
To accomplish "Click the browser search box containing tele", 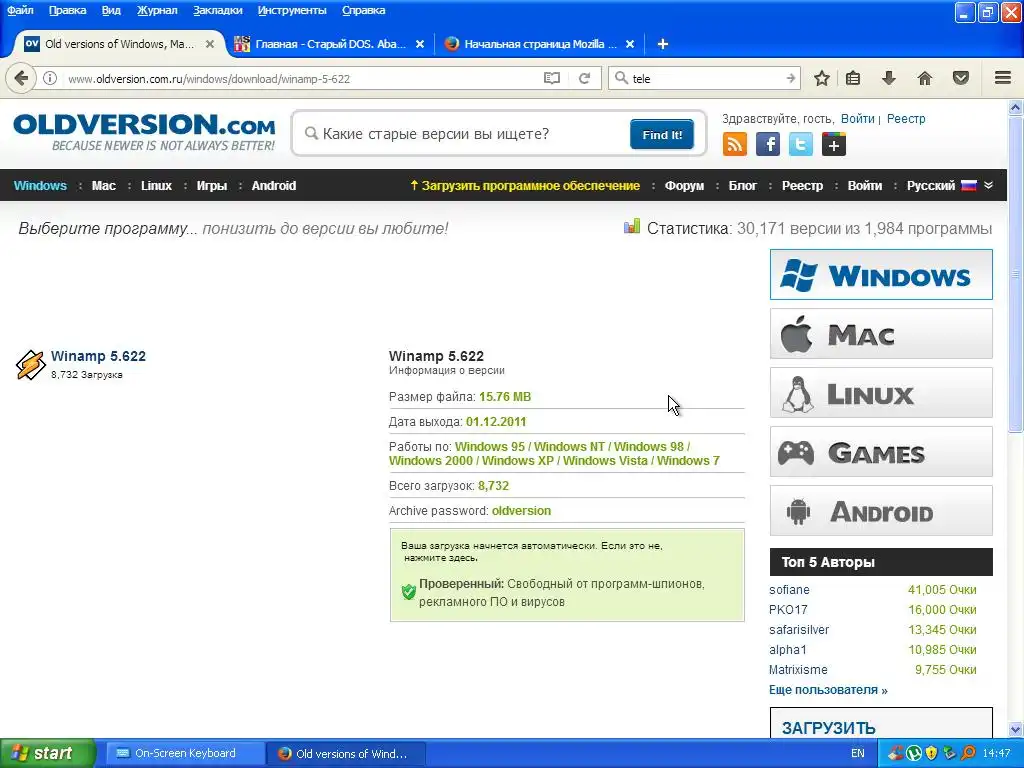I will pyautogui.click(x=705, y=78).
